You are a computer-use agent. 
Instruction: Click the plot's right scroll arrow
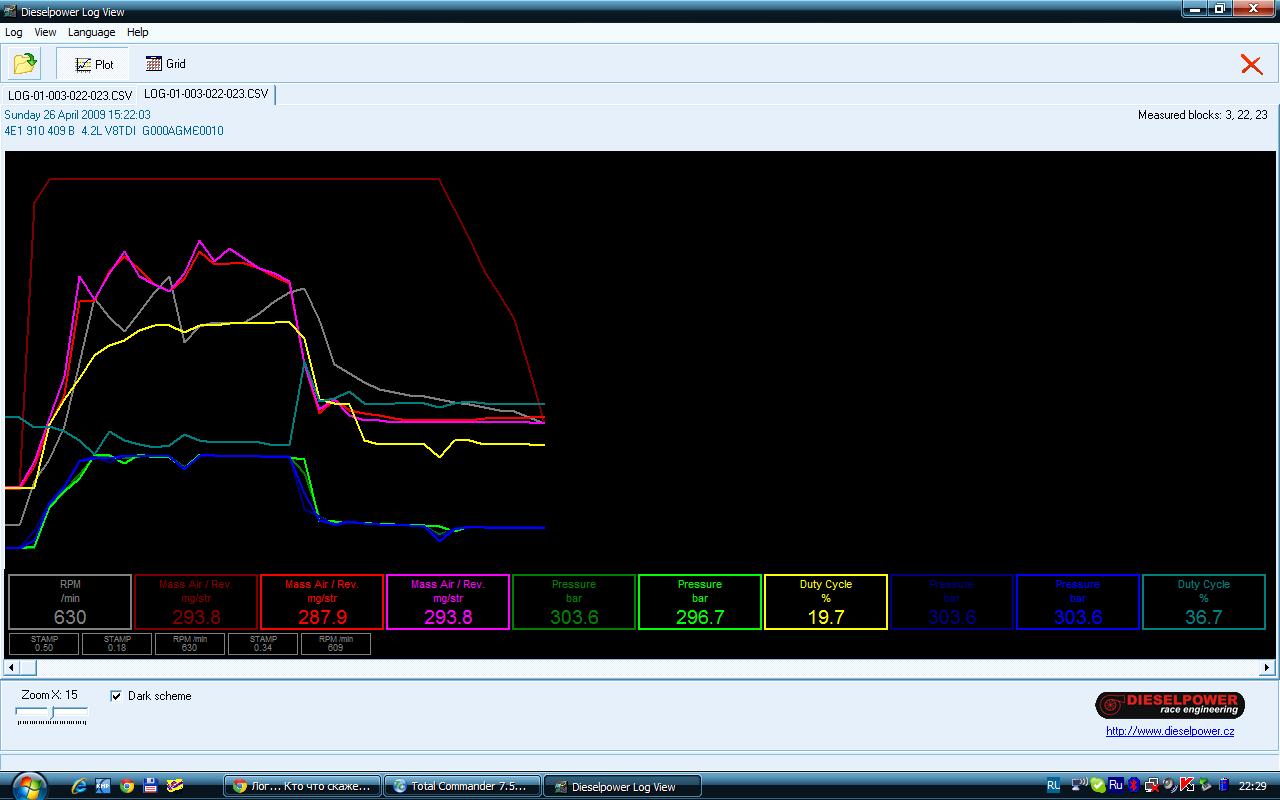pyautogui.click(x=1267, y=667)
